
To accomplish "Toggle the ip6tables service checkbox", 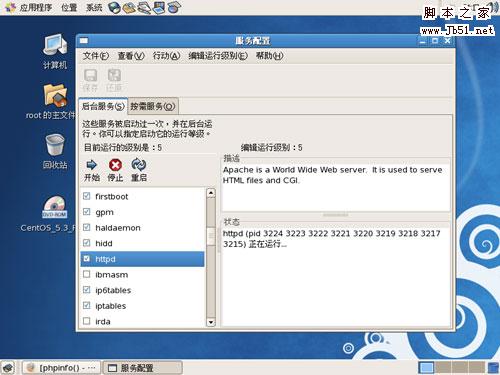I will coord(86,290).
